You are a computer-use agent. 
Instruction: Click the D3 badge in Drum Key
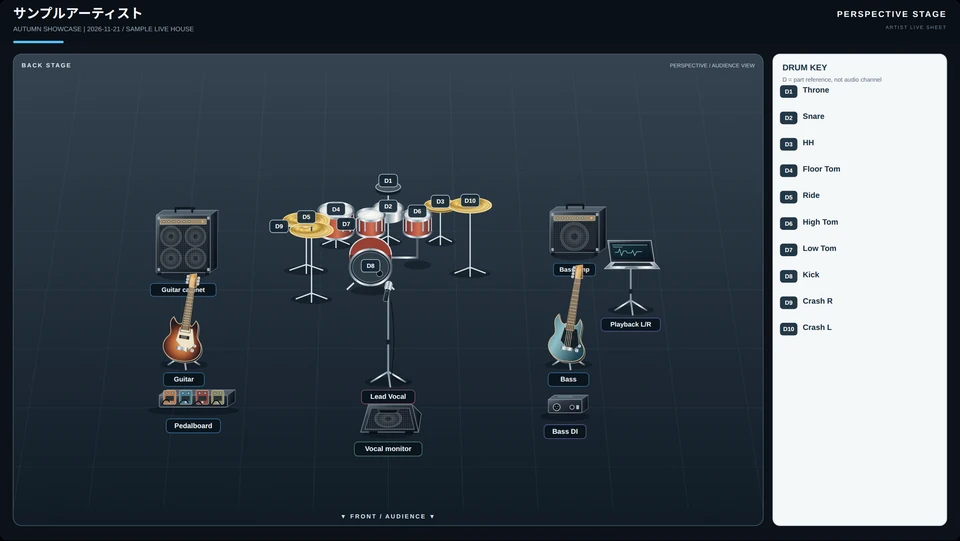[x=789, y=144]
